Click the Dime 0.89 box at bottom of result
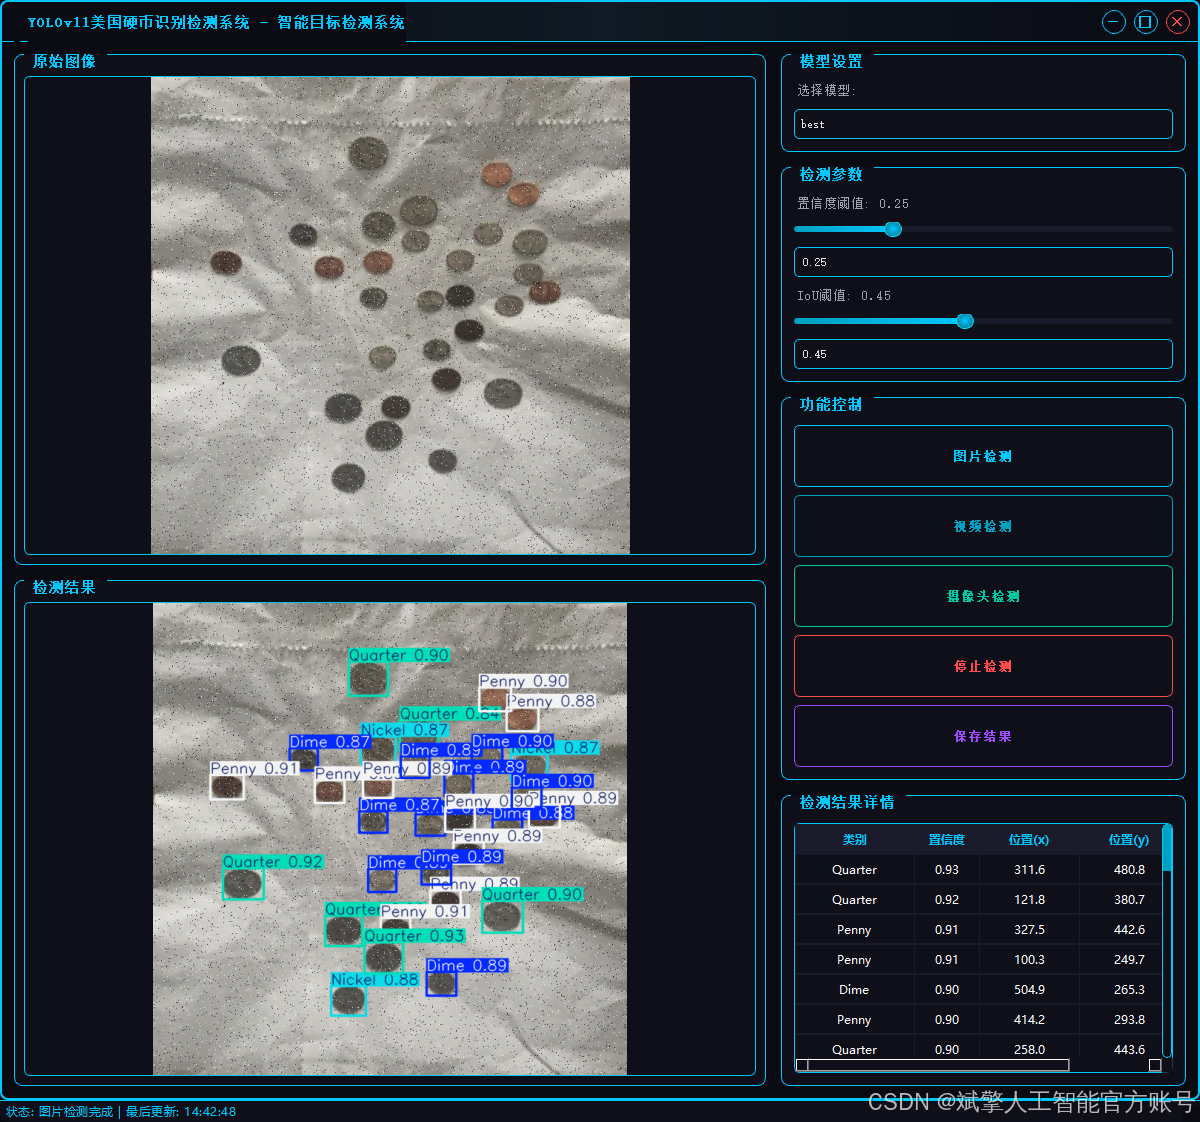 [441, 984]
